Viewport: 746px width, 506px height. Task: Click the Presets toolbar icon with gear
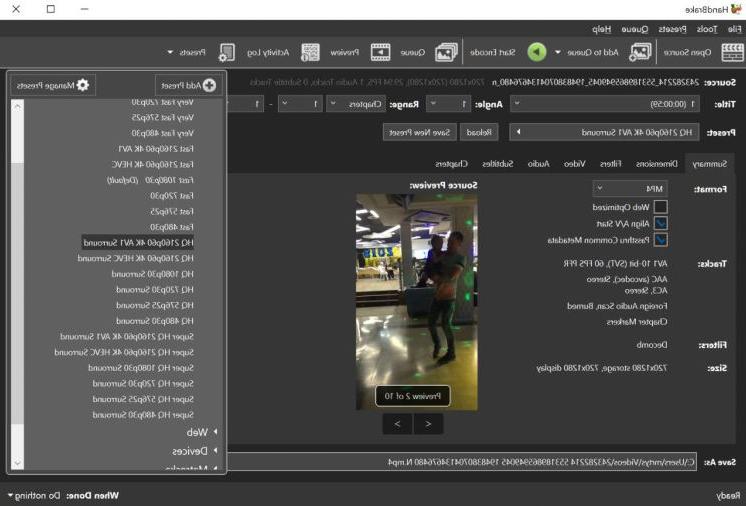227,52
